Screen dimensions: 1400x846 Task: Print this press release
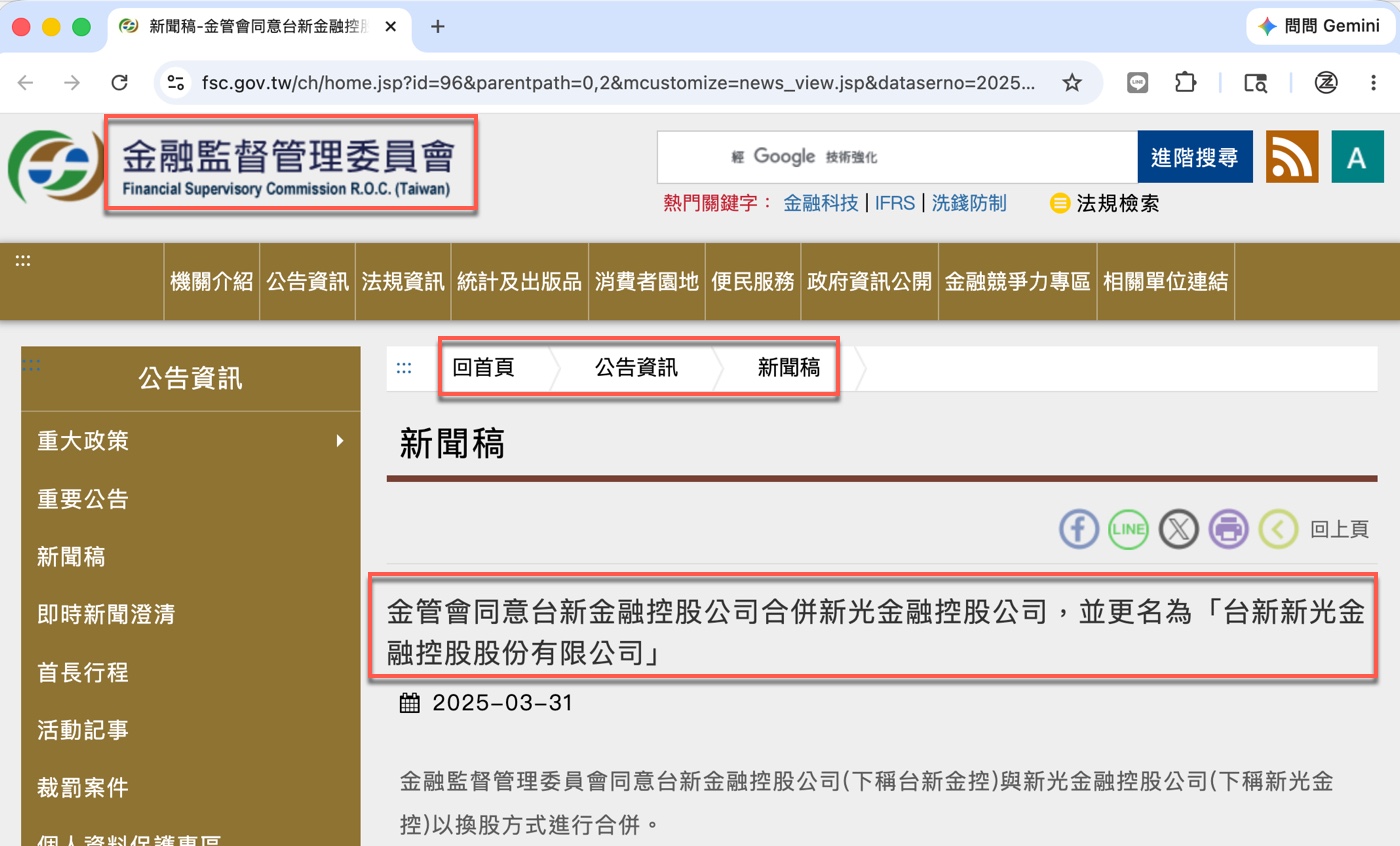tap(1229, 529)
